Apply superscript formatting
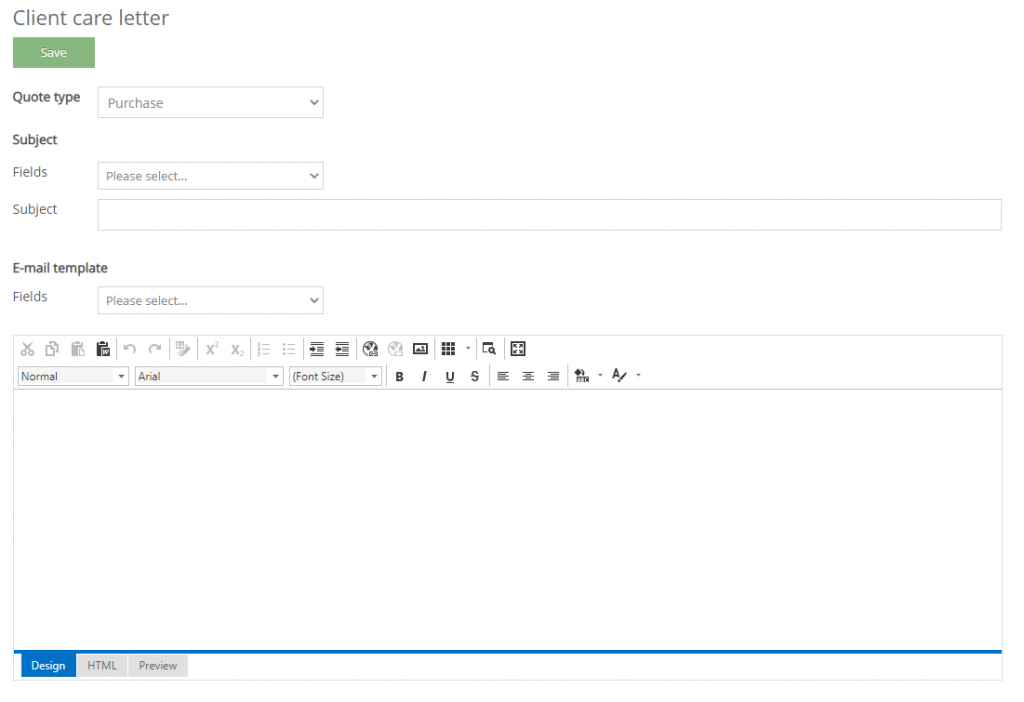The width and height of the screenshot is (1024, 702). [x=212, y=349]
